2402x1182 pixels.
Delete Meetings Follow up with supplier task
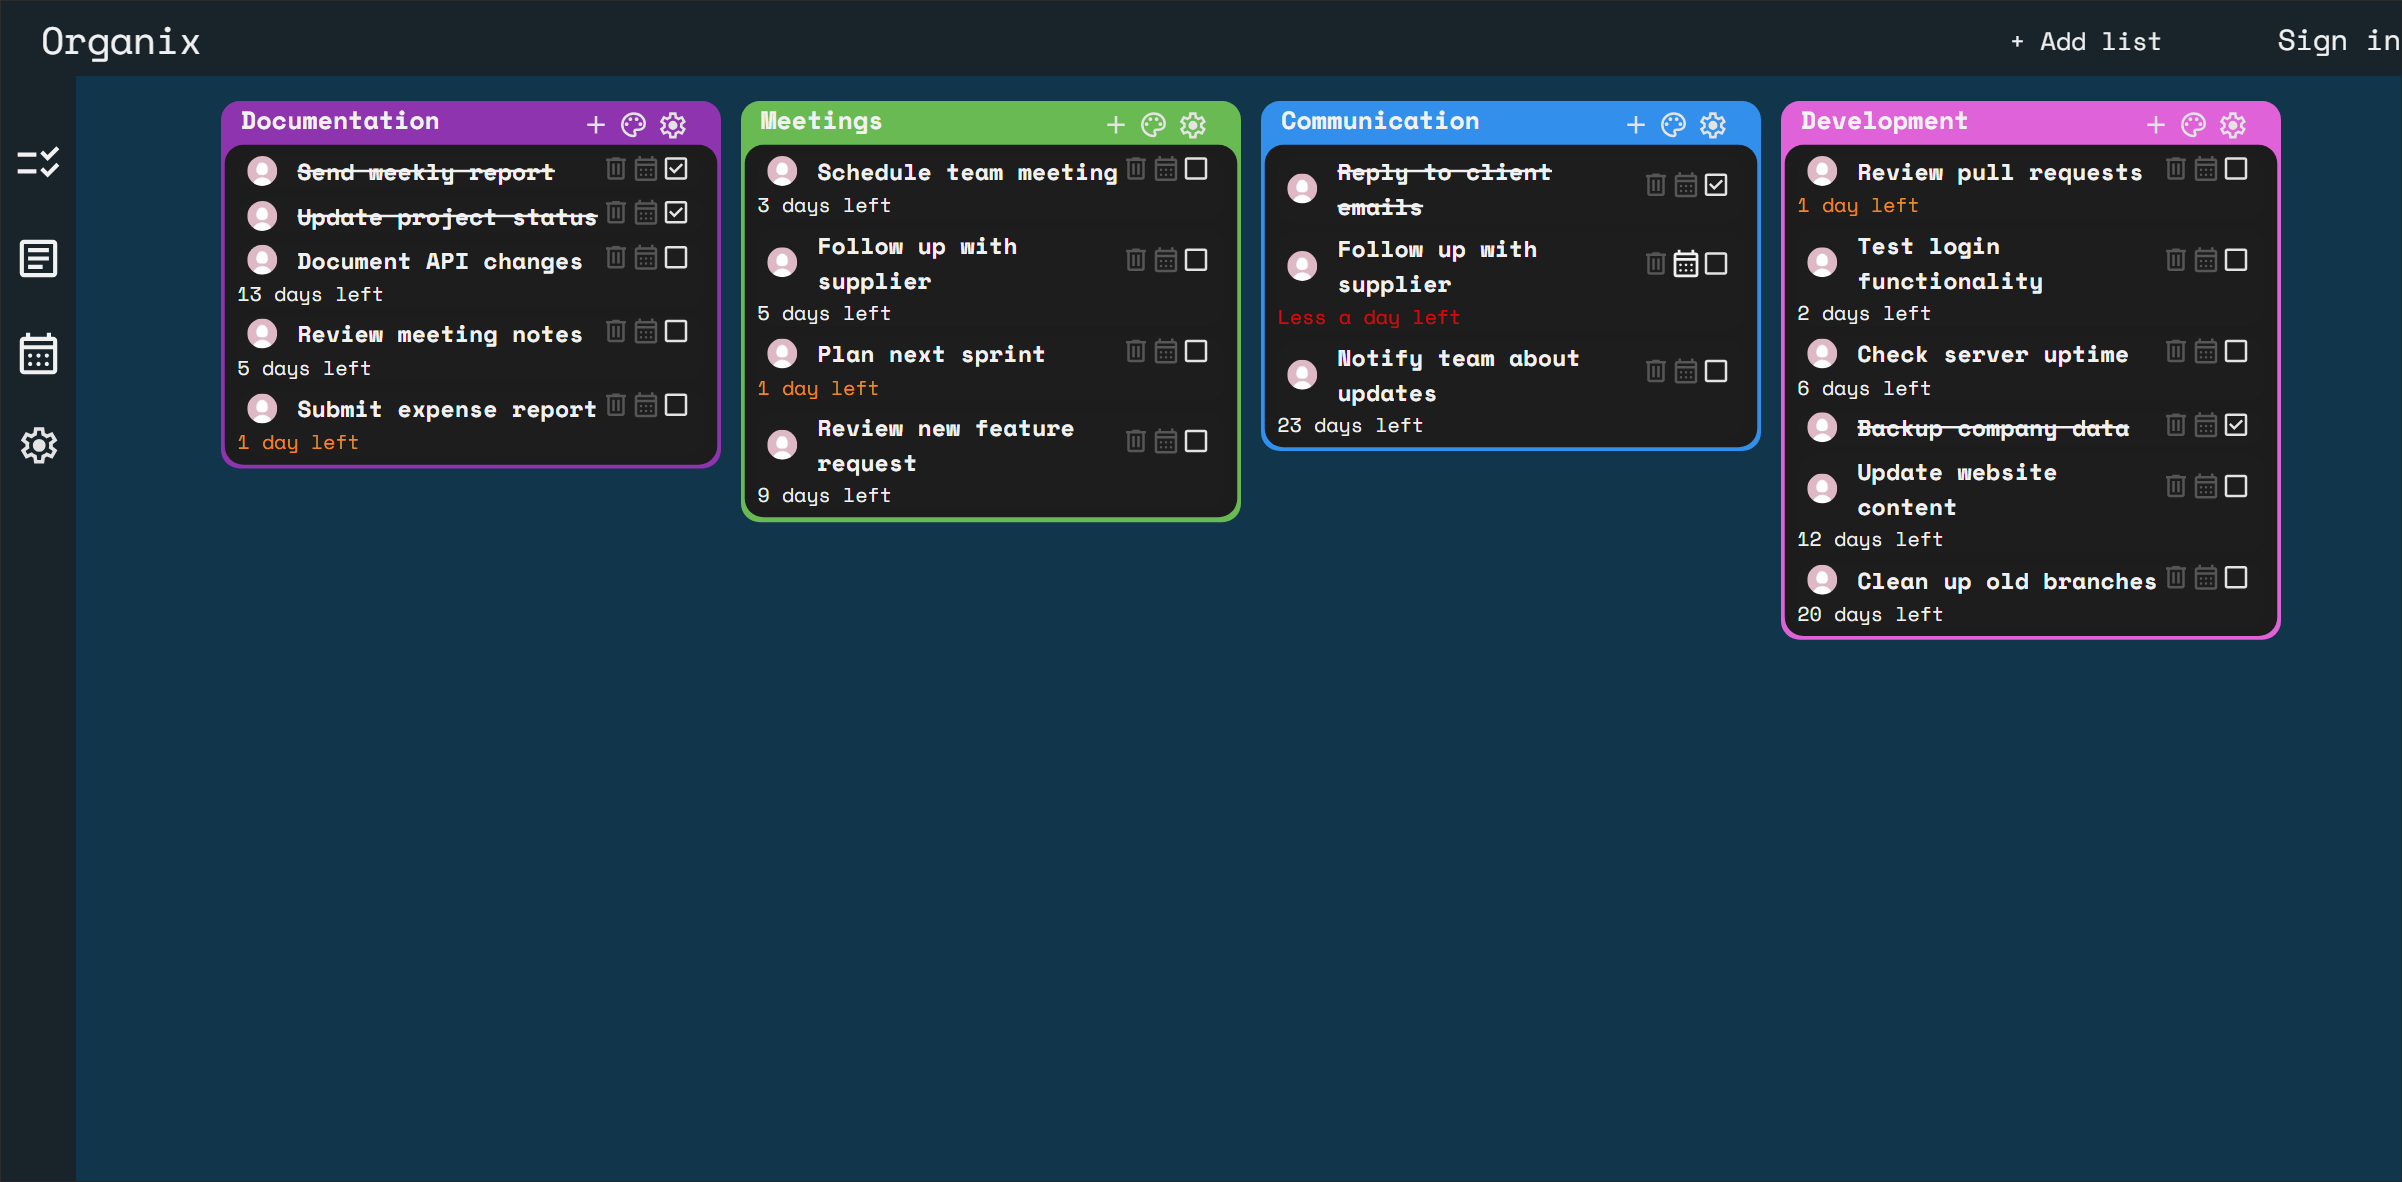(x=1136, y=260)
